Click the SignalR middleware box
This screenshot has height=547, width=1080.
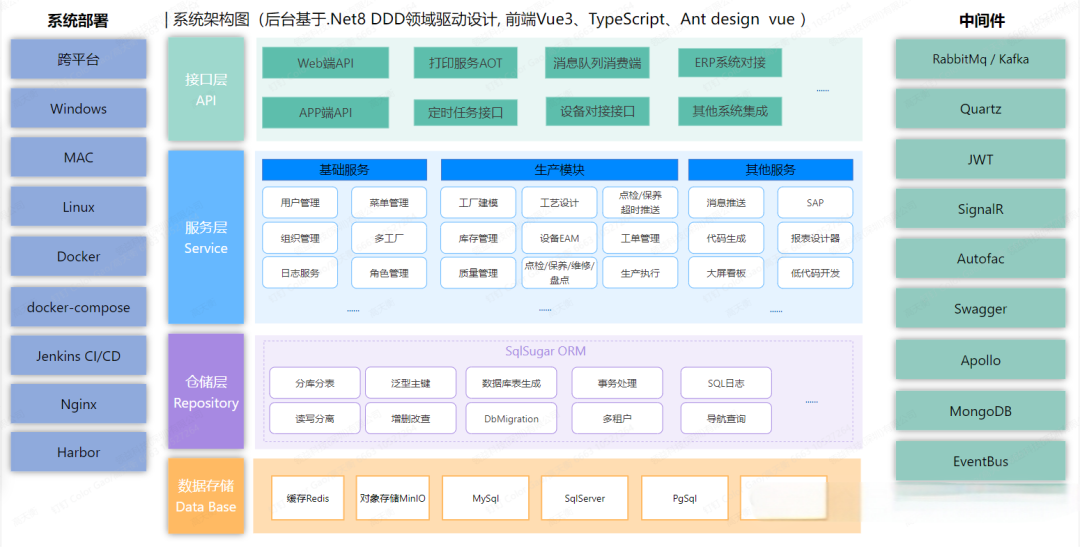981,209
